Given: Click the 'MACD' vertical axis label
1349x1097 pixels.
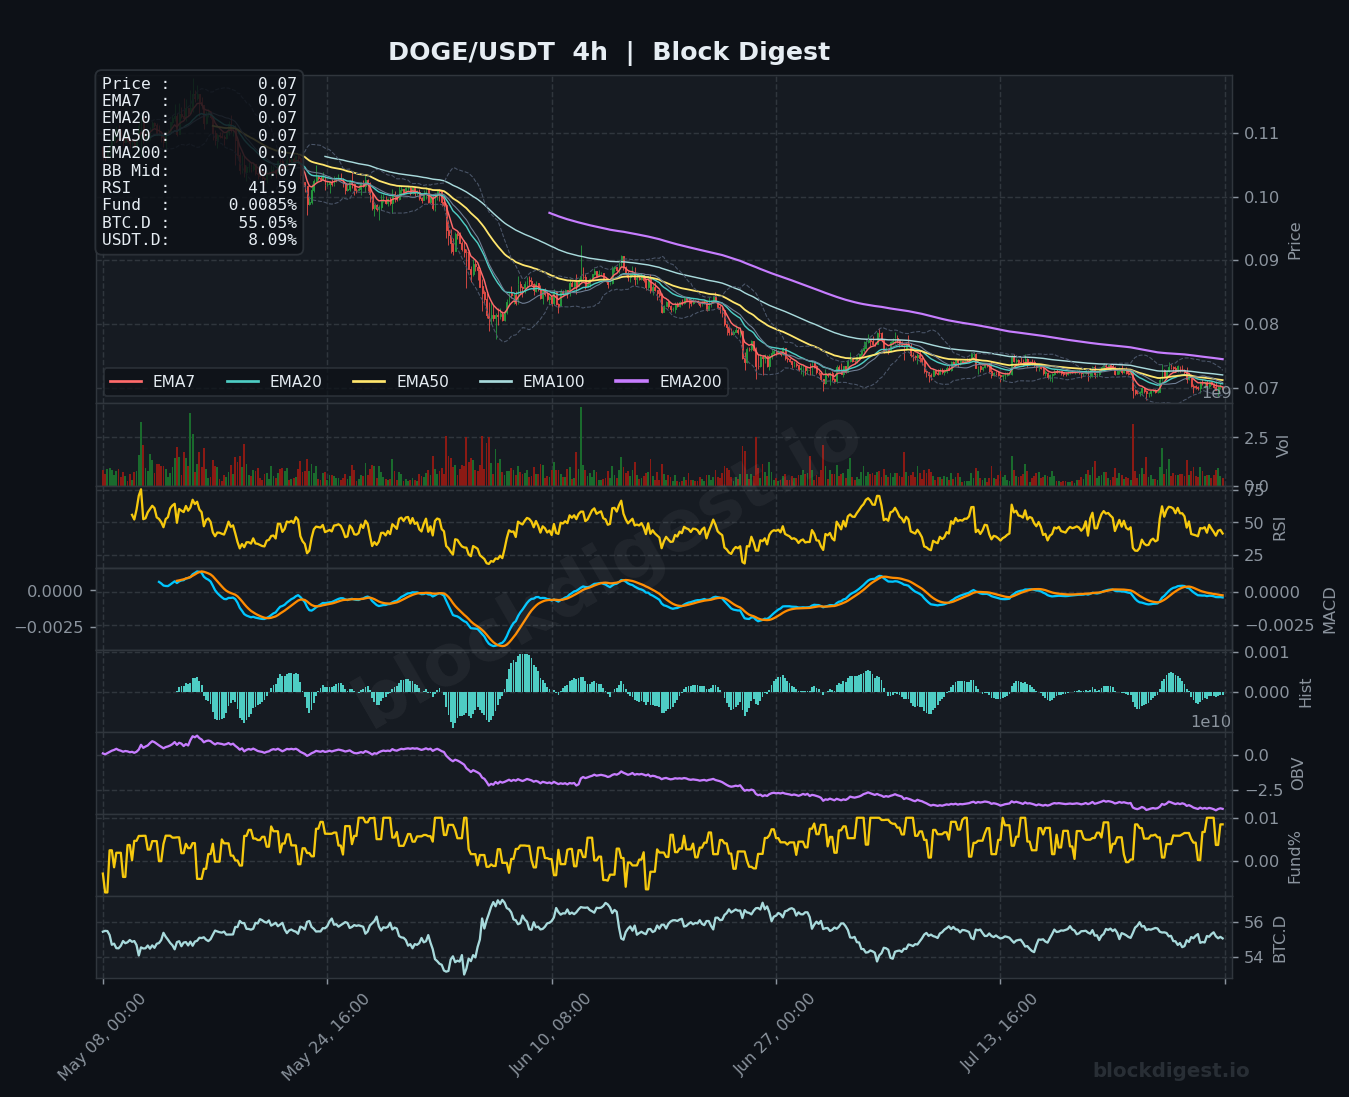Looking at the screenshot, I should point(1329,610).
